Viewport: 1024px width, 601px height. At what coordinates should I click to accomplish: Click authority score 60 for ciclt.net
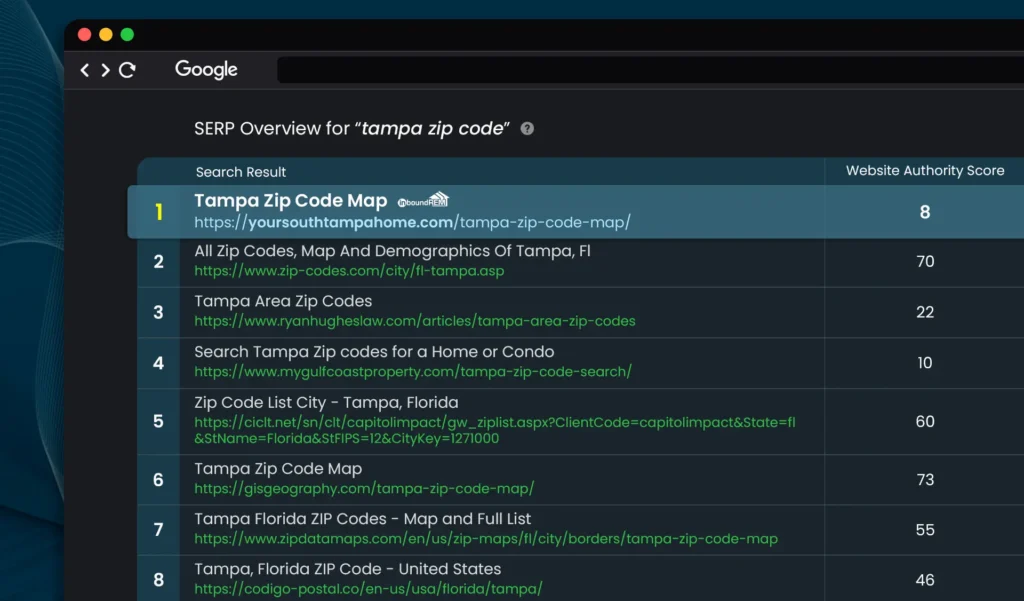coord(925,421)
